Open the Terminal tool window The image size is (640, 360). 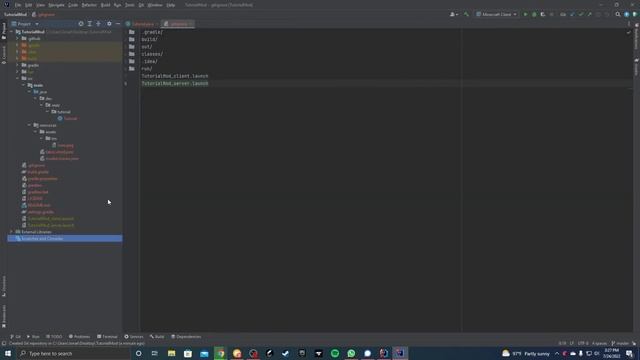[x=107, y=336]
